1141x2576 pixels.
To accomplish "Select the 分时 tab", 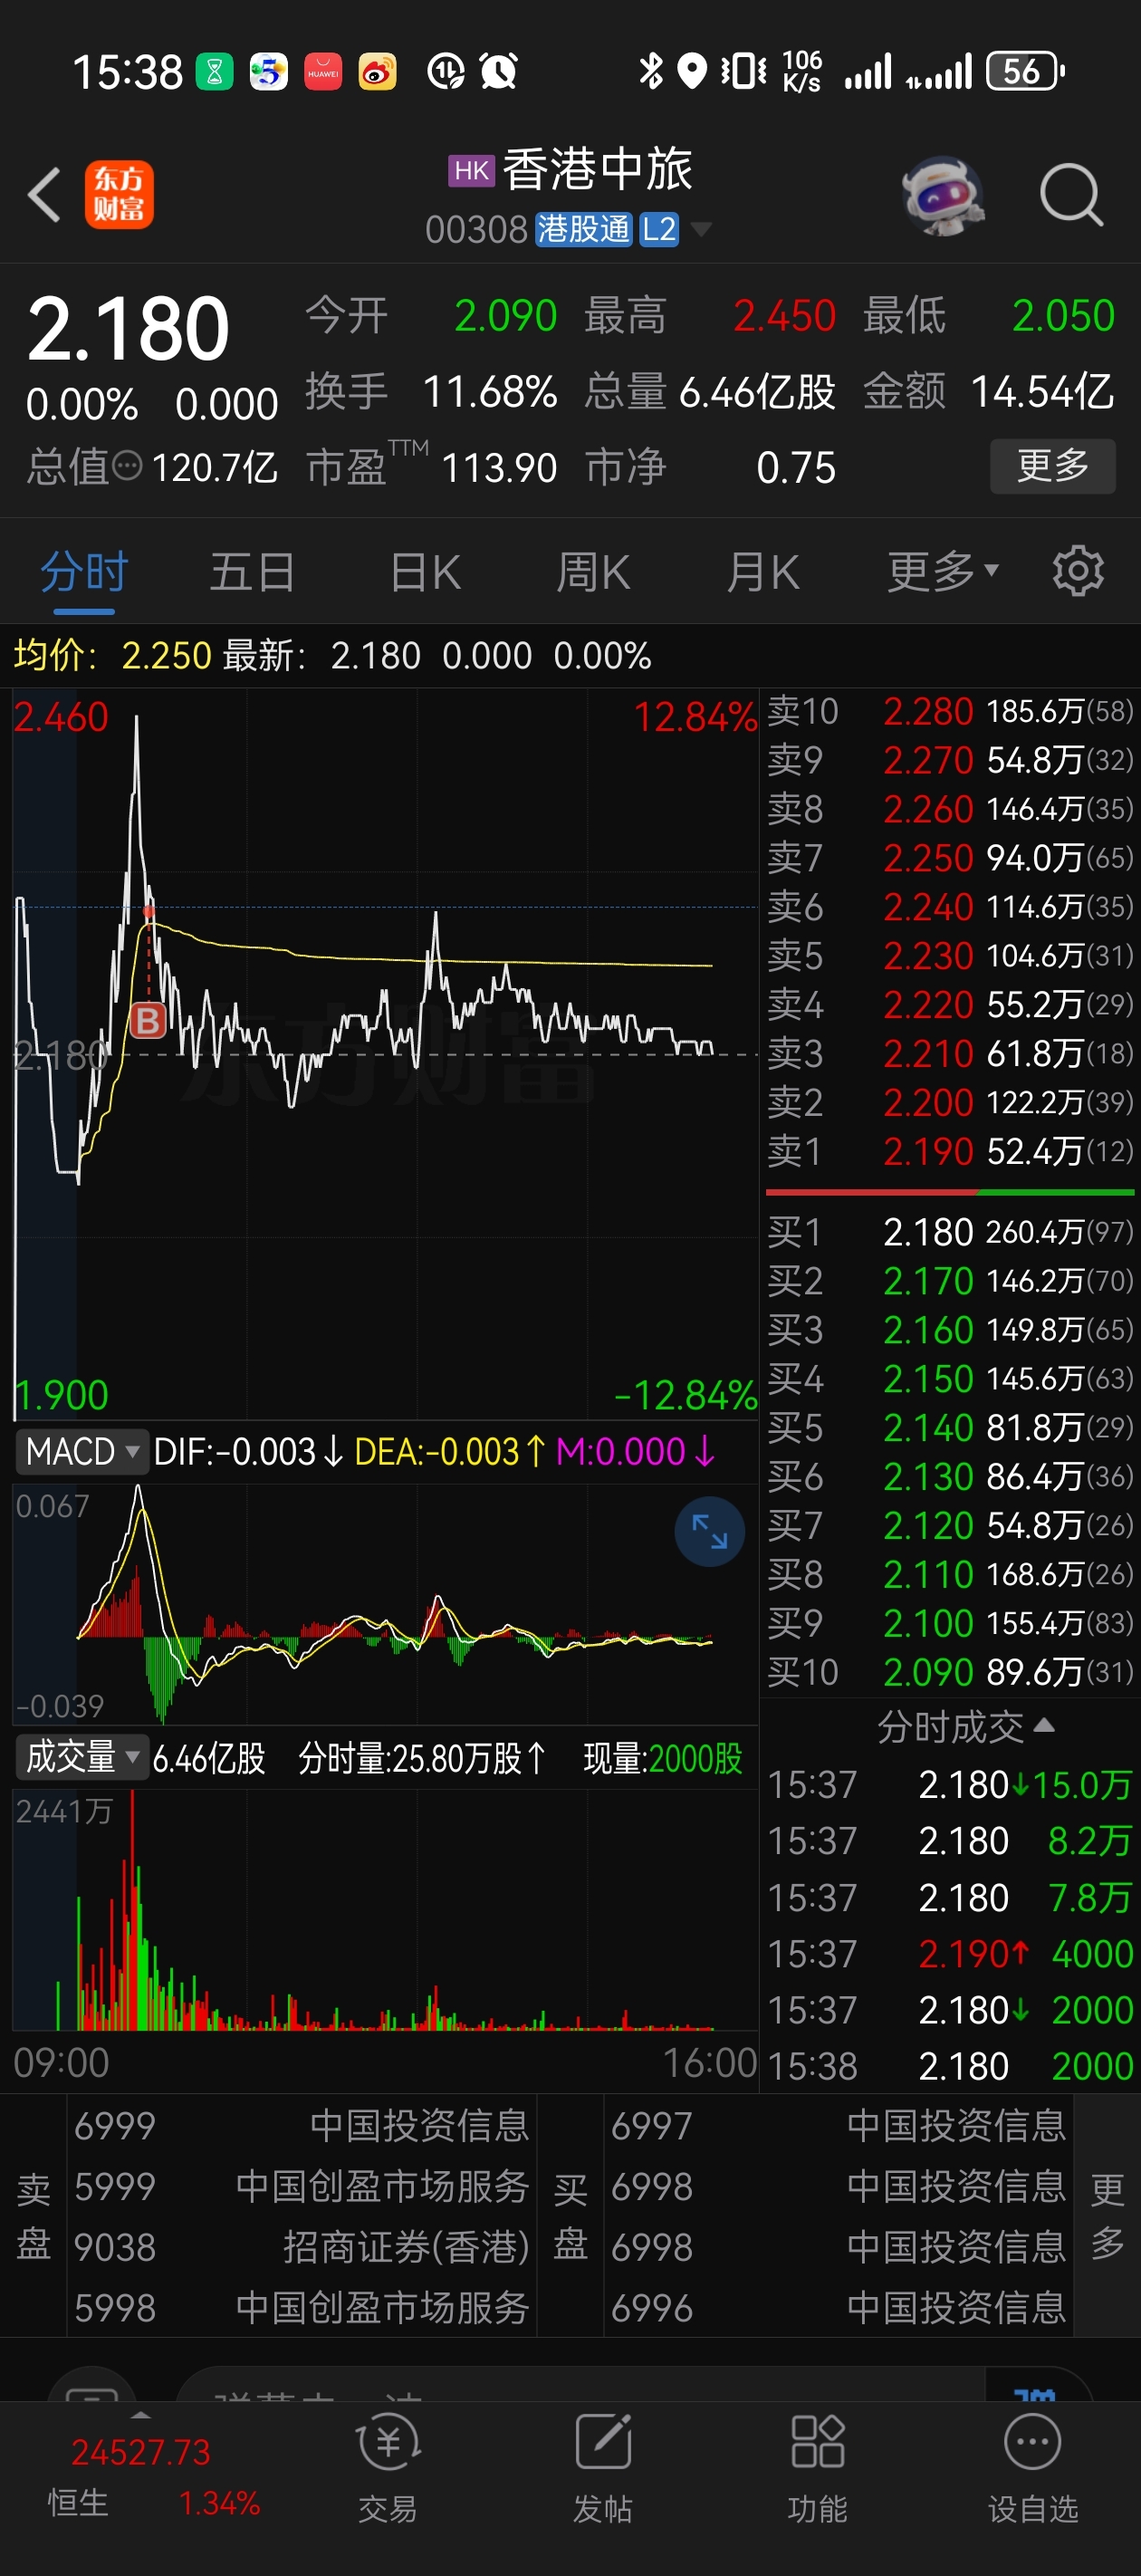I will (x=84, y=572).
